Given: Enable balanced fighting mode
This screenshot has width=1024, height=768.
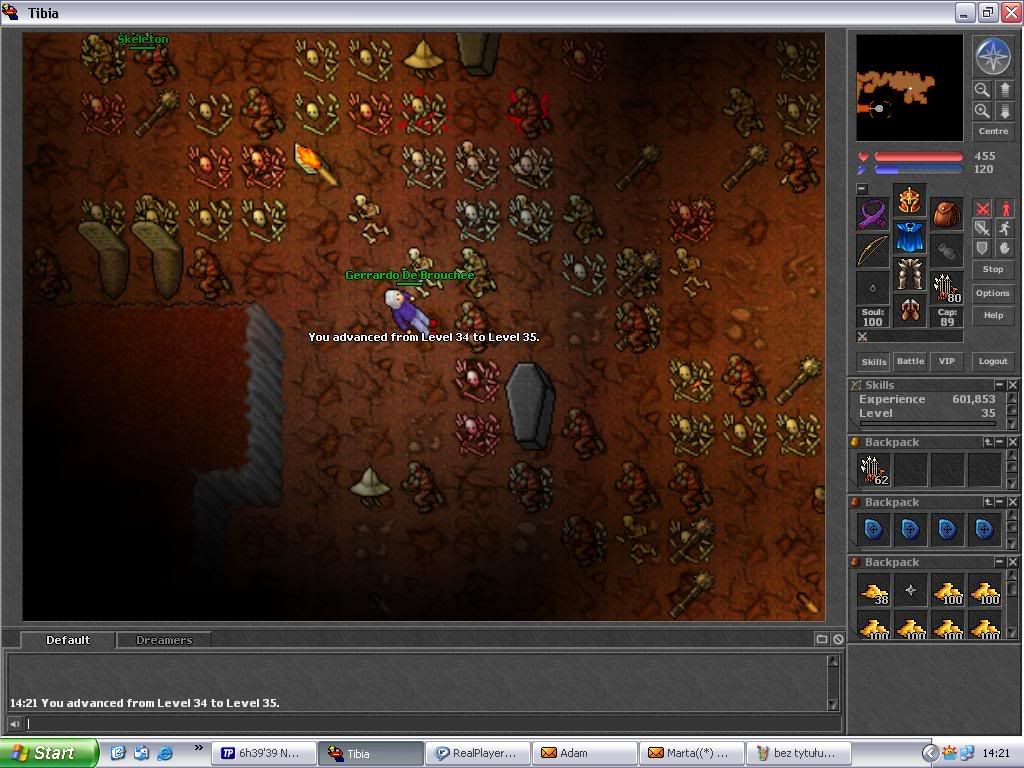Looking at the screenshot, I should pos(982,229).
